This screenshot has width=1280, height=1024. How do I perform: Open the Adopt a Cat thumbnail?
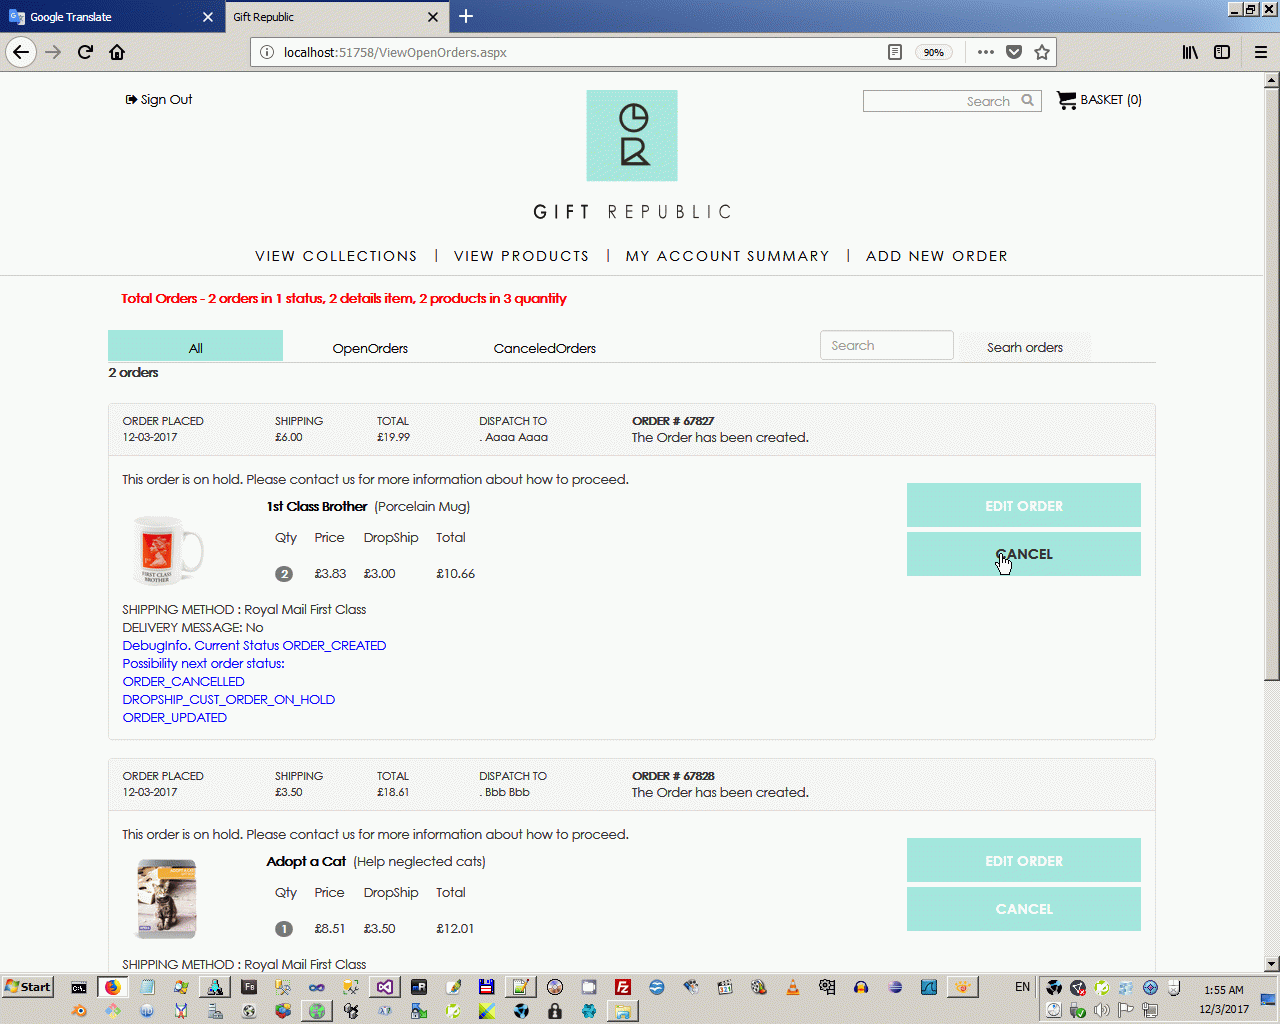[166, 898]
